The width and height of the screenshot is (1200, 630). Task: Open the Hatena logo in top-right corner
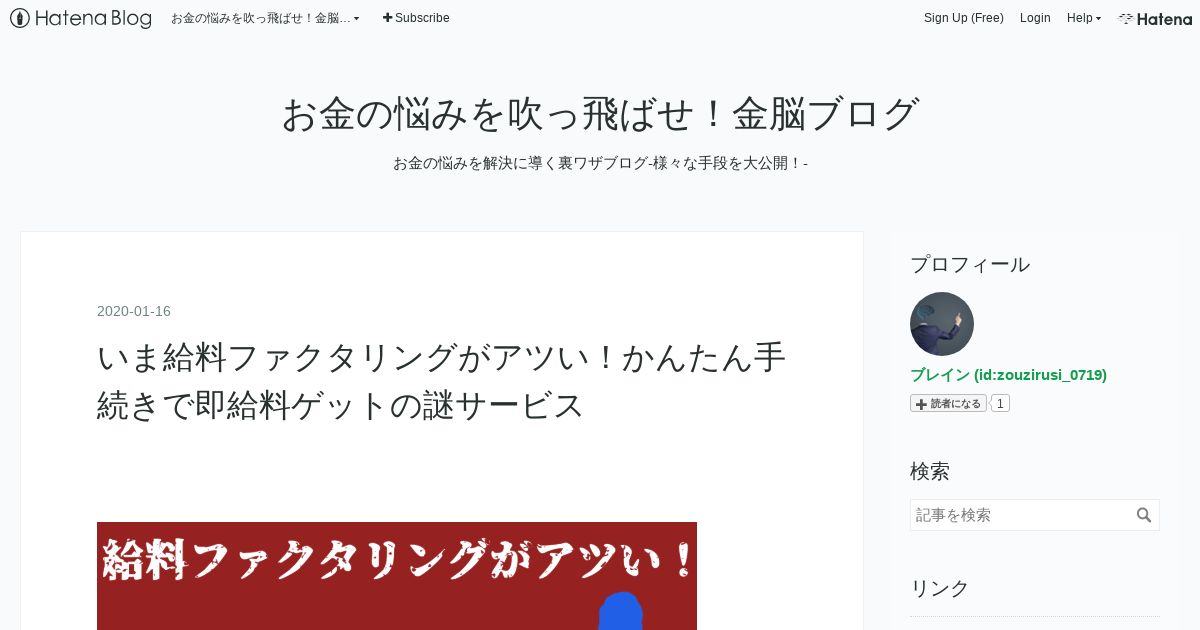[1155, 18]
